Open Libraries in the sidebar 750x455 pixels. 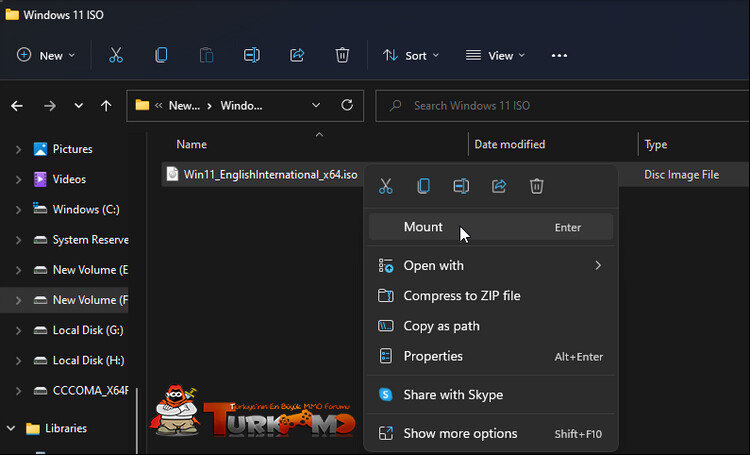(x=66, y=428)
